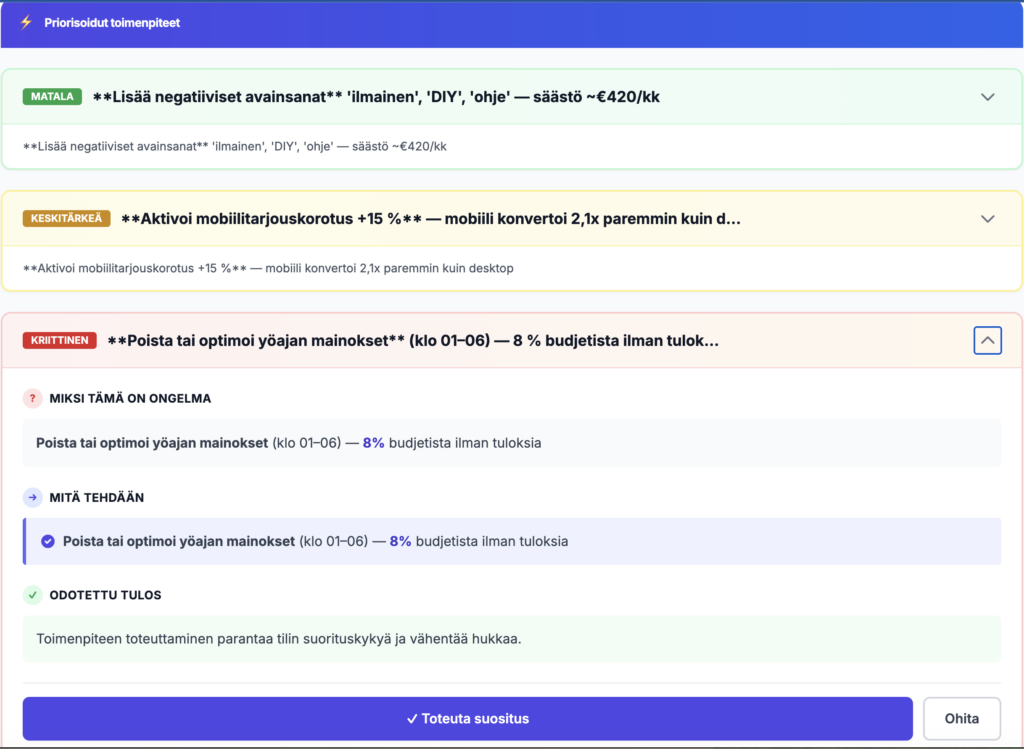Click the red question mark icon

coord(33,398)
